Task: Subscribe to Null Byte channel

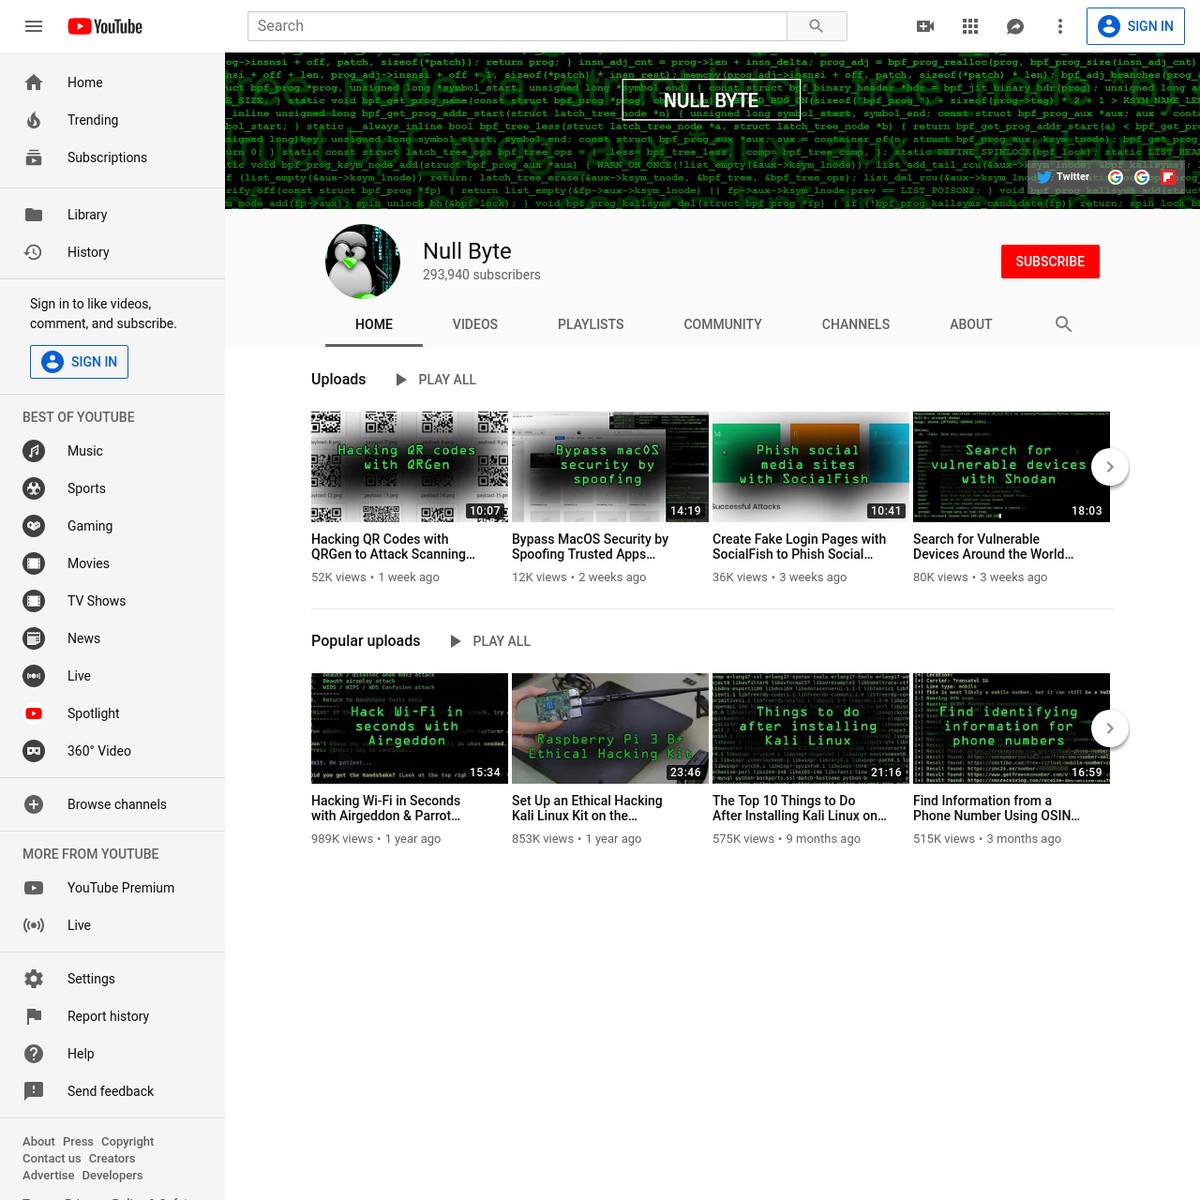Action: click(1049, 261)
